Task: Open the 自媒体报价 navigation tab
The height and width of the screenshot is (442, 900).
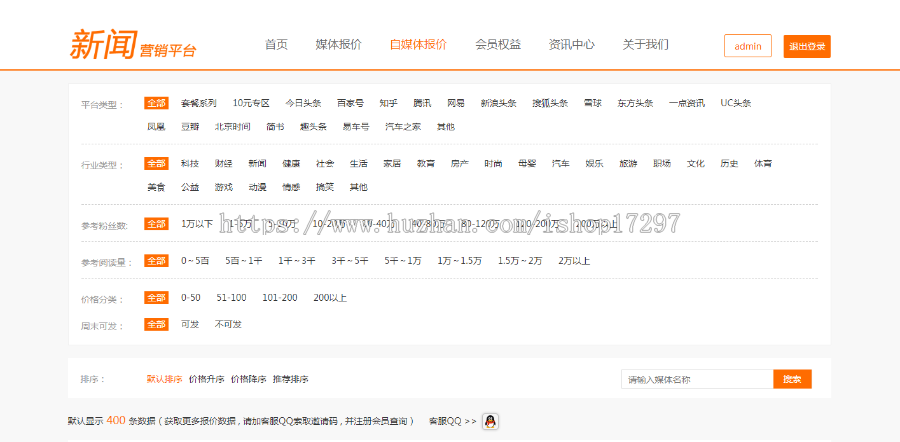Action: click(x=418, y=45)
